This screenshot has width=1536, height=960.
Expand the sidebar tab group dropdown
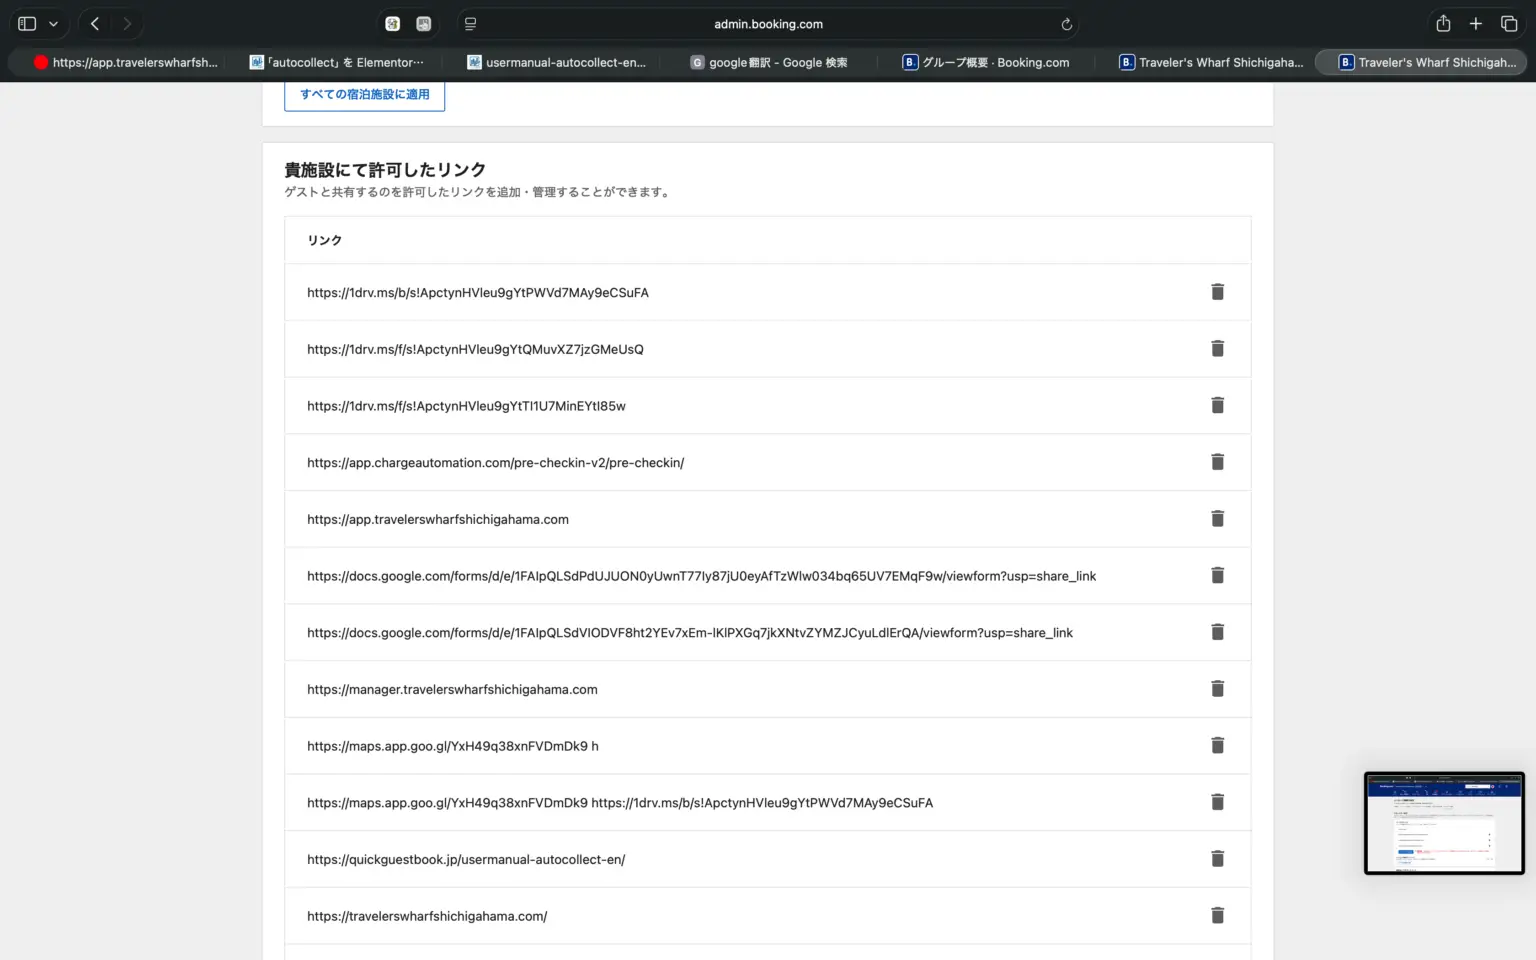(53, 24)
